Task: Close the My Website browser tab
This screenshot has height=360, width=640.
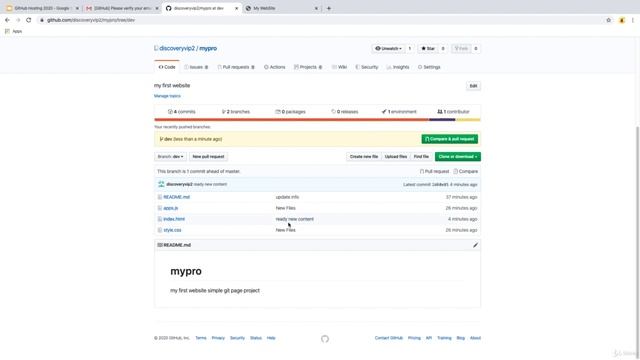Action: tap(316, 8)
